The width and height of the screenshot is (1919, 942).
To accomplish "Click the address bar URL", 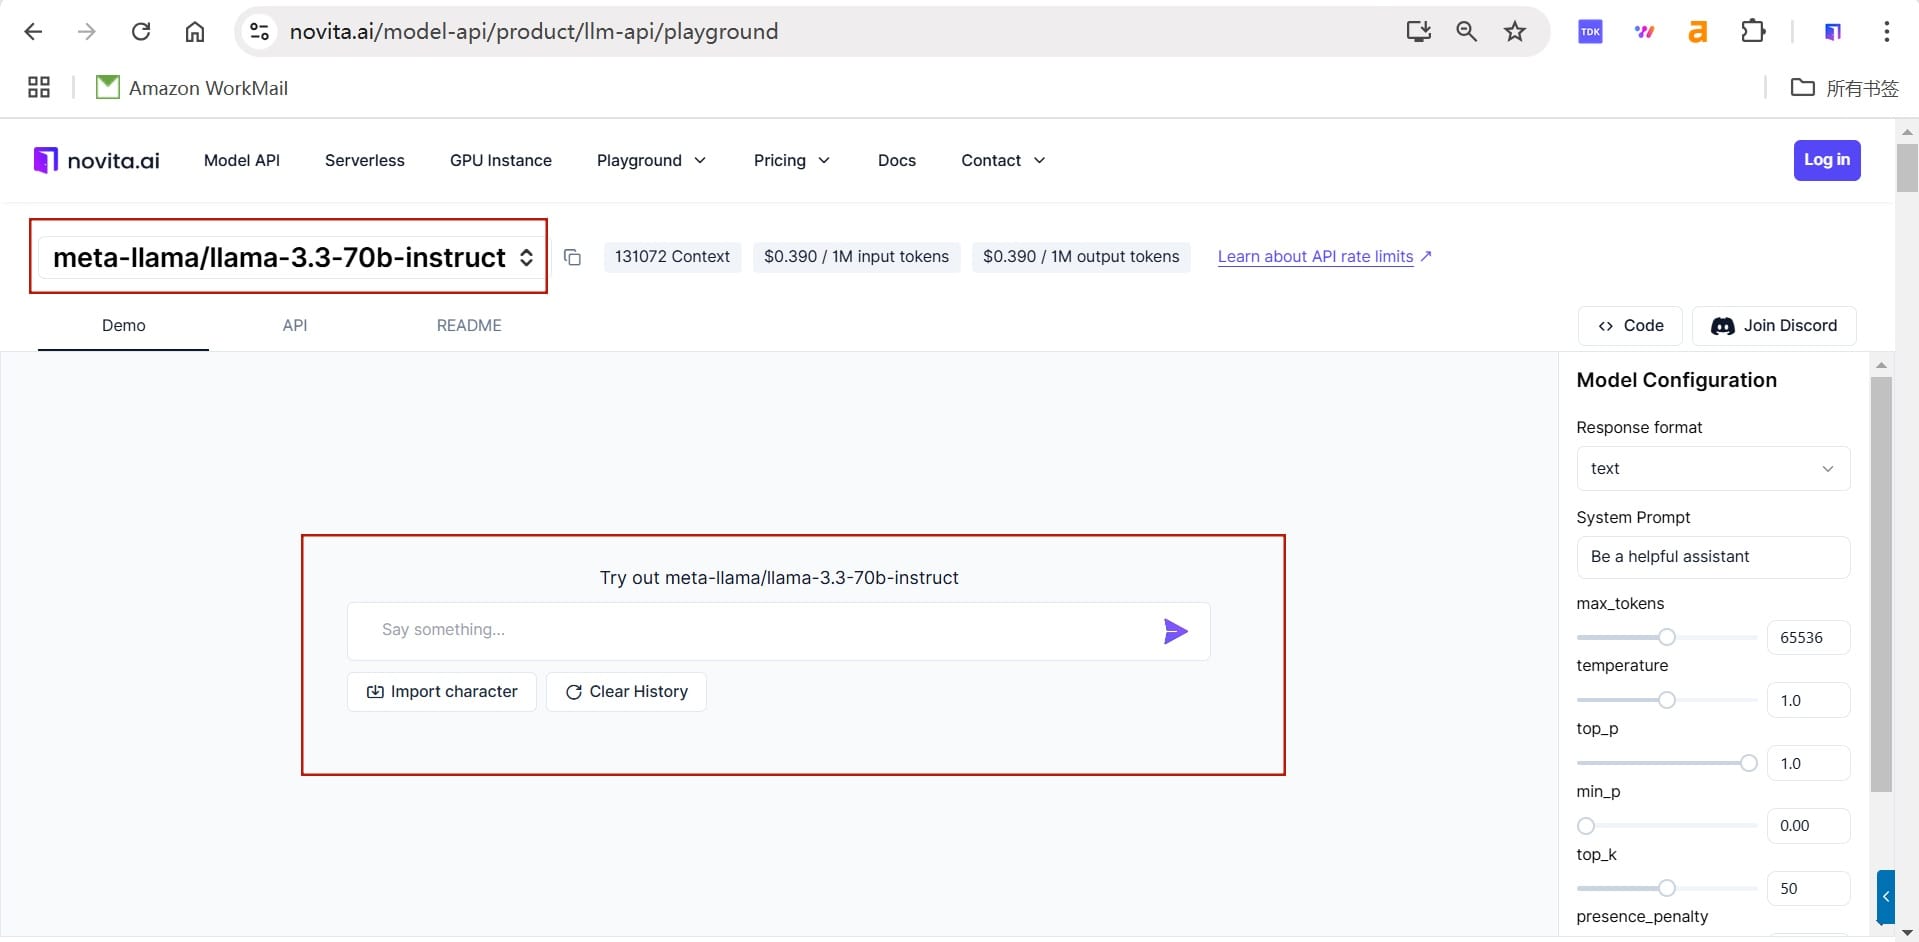I will (534, 32).
